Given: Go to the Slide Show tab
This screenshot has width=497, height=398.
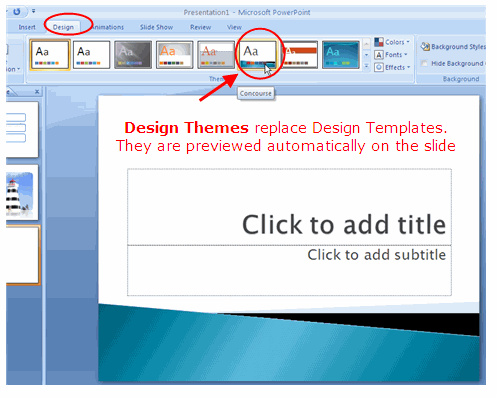Looking at the screenshot, I should point(156,27).
